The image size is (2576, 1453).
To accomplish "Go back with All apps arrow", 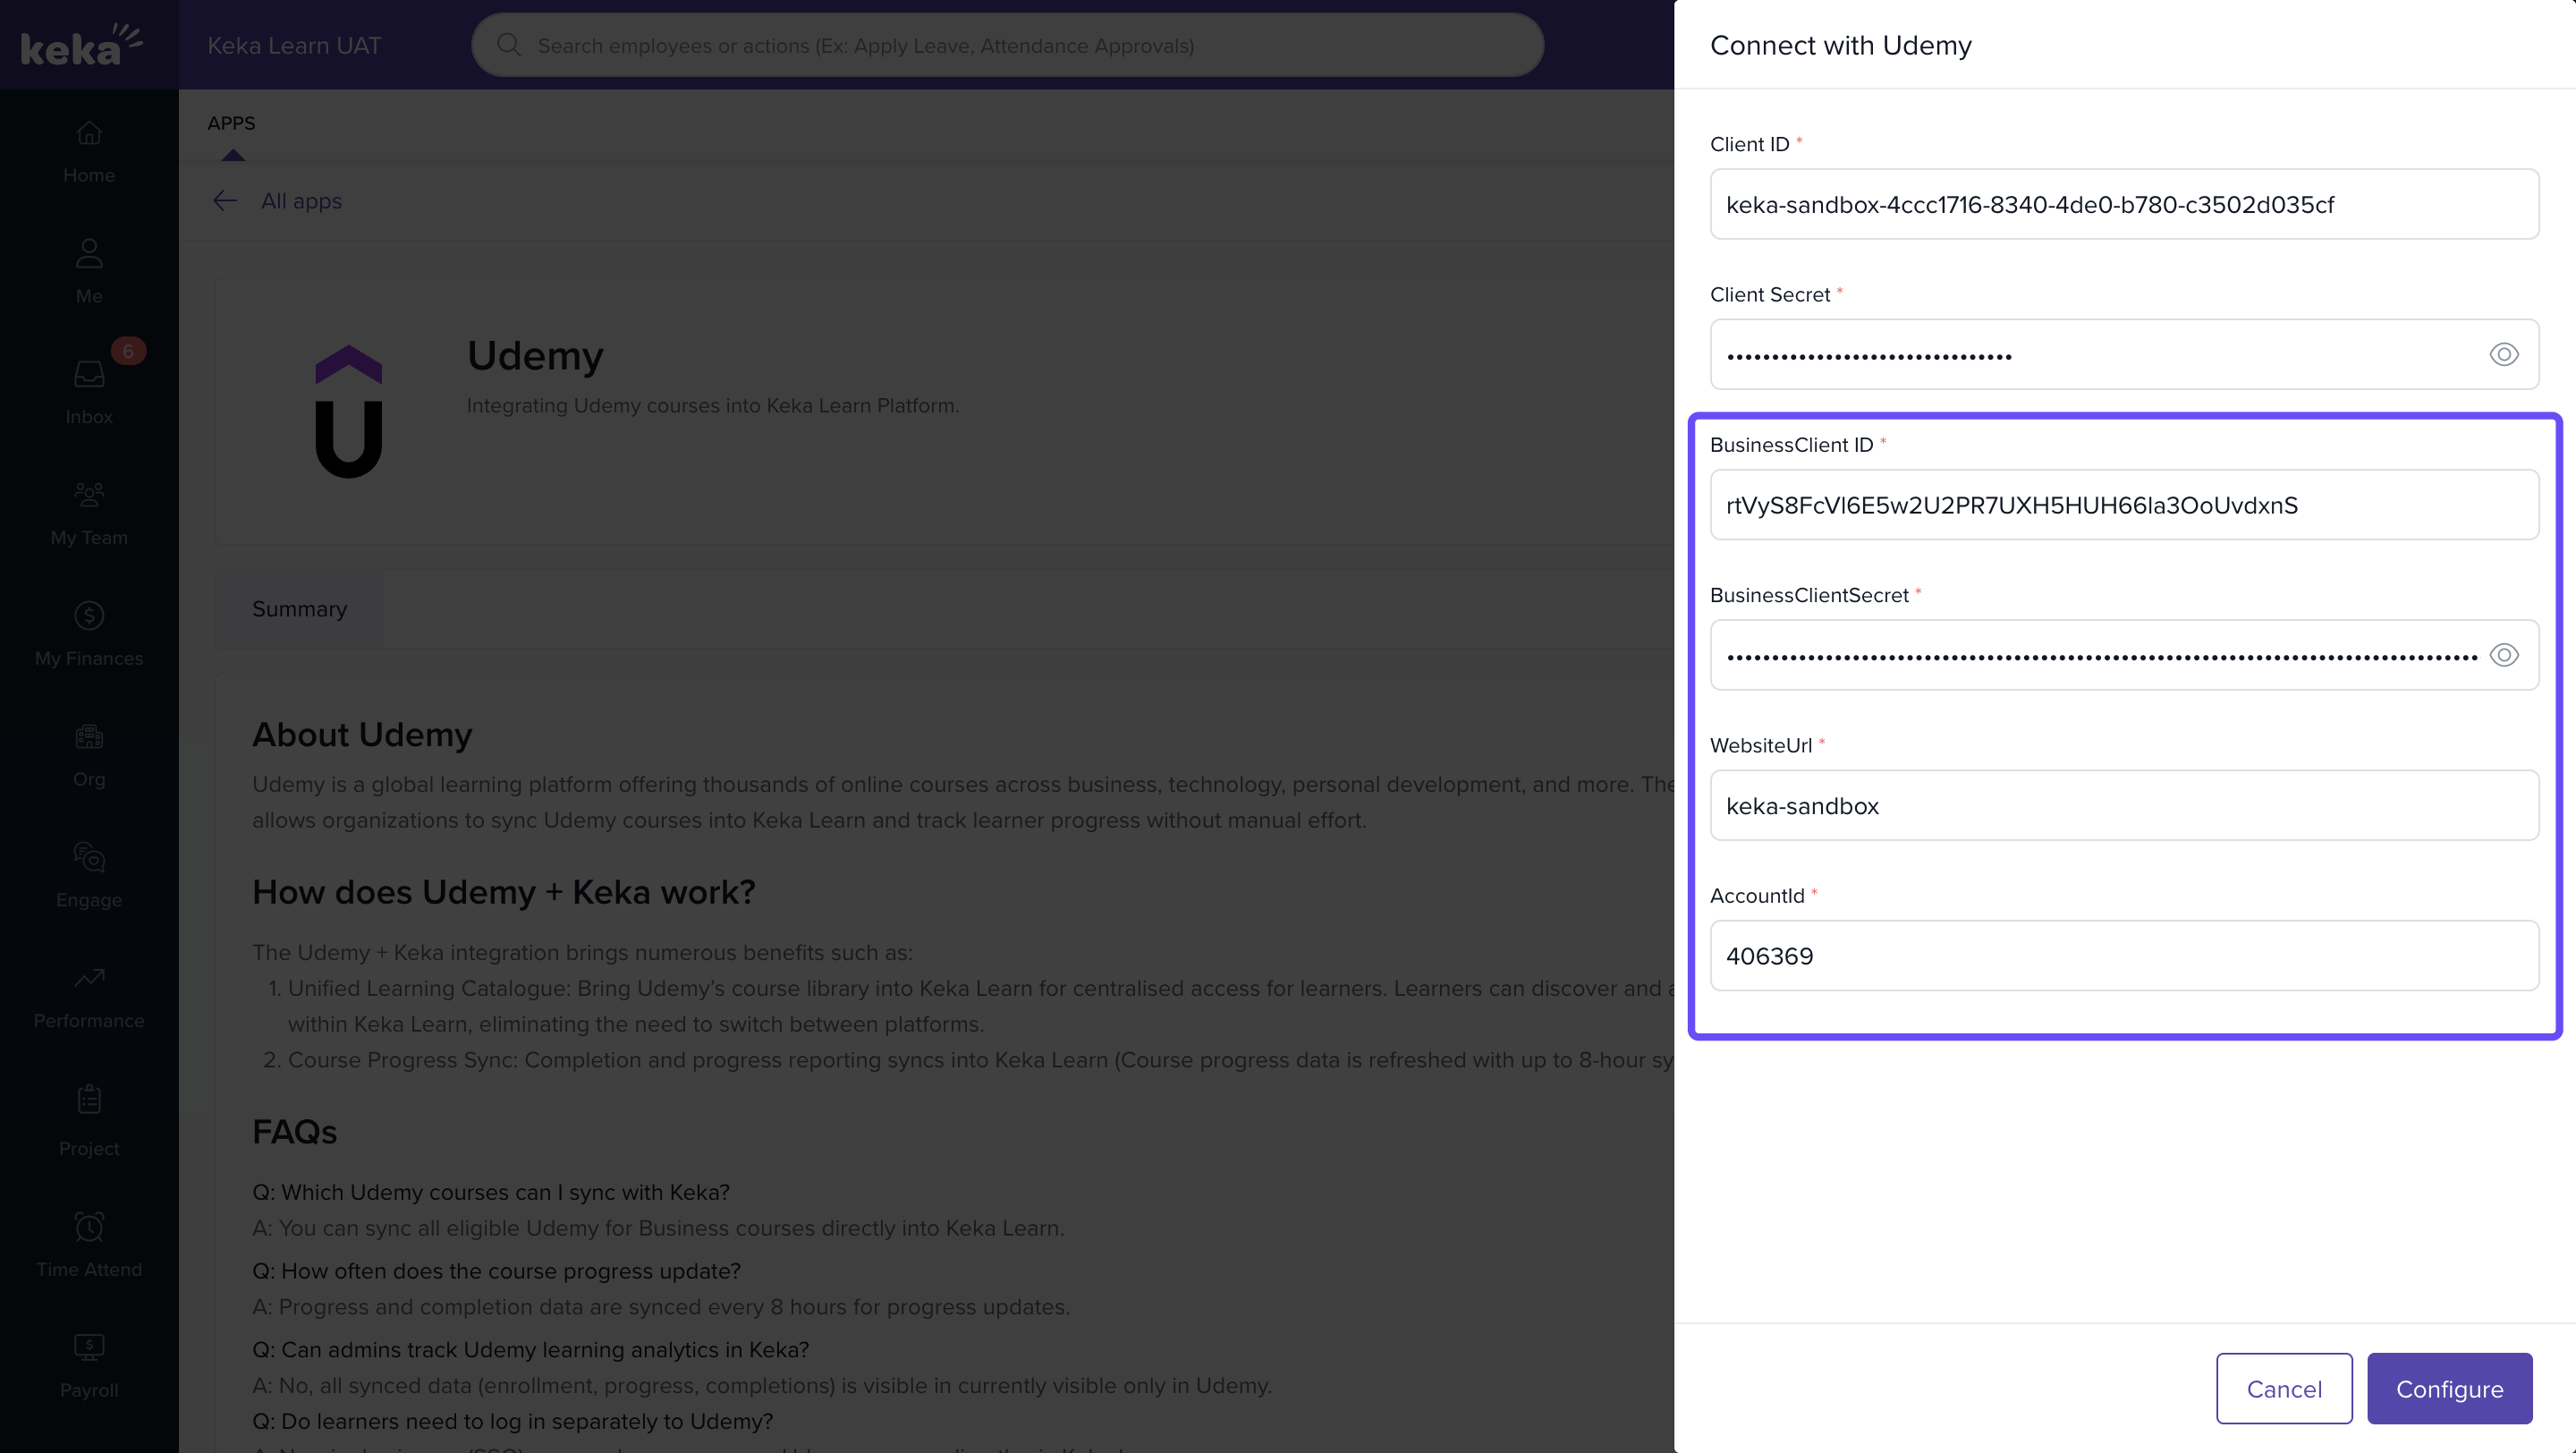I will coord(225,201).
